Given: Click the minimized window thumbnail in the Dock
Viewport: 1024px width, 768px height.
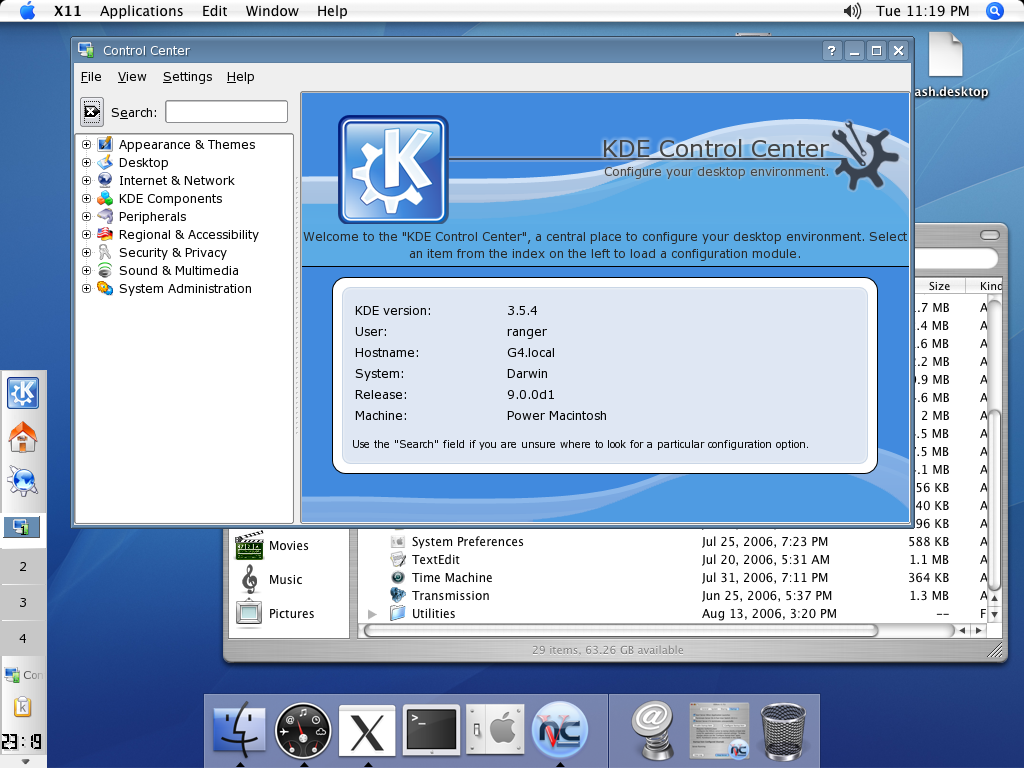Looking at the screenshot, I should tap(719, 731).
